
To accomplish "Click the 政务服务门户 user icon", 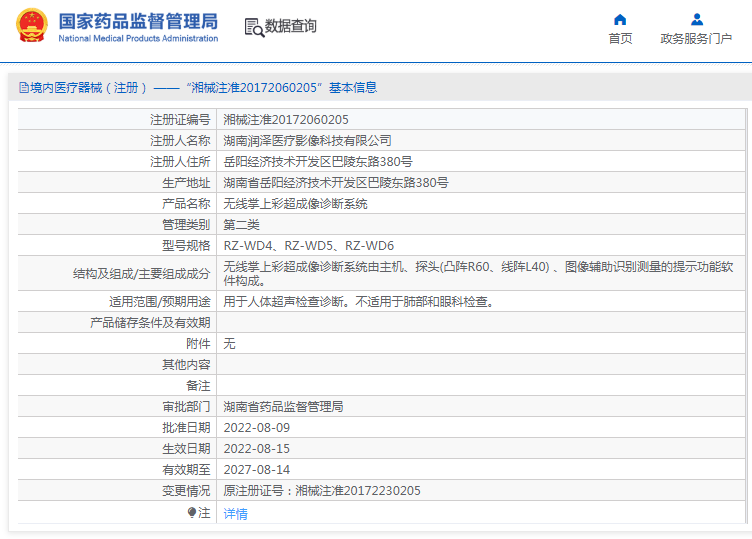I will coord(697,20).
